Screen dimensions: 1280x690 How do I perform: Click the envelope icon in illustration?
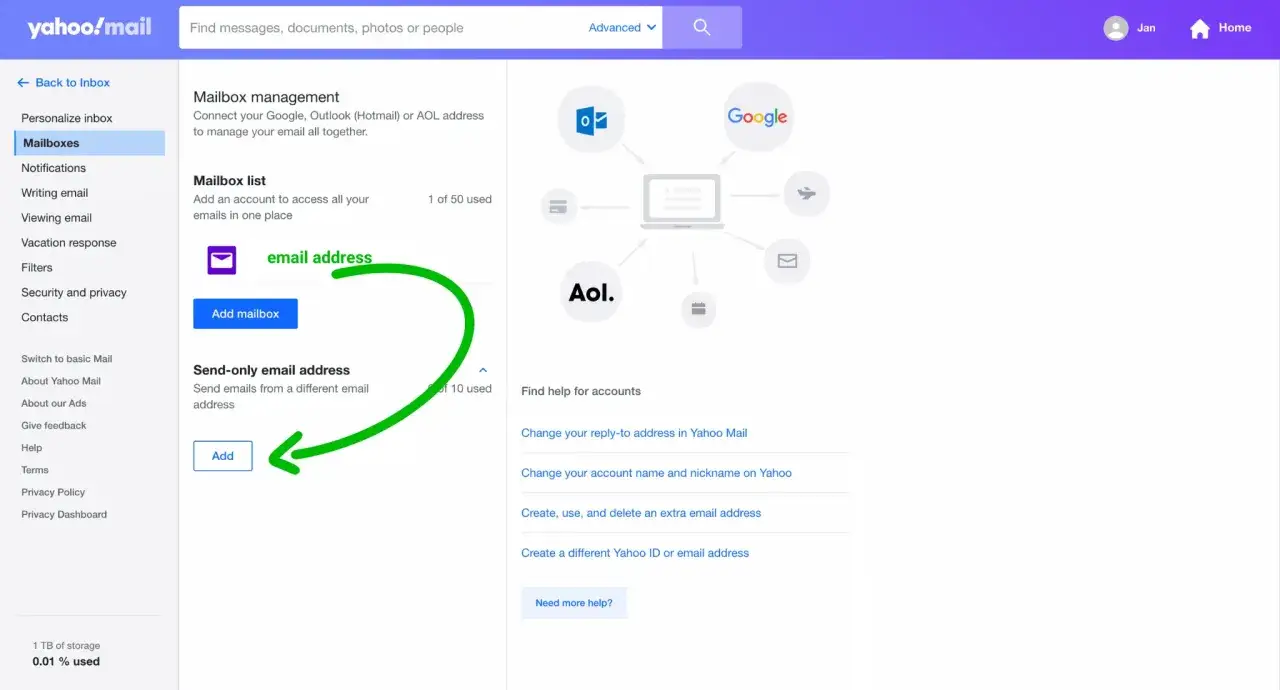coord(787,261)
